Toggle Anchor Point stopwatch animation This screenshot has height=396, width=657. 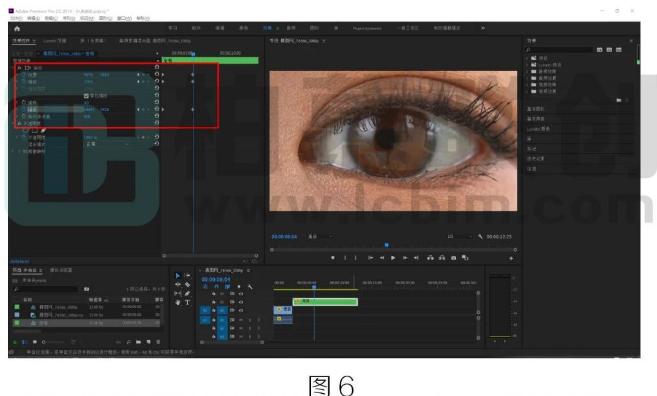click(24, 109)
